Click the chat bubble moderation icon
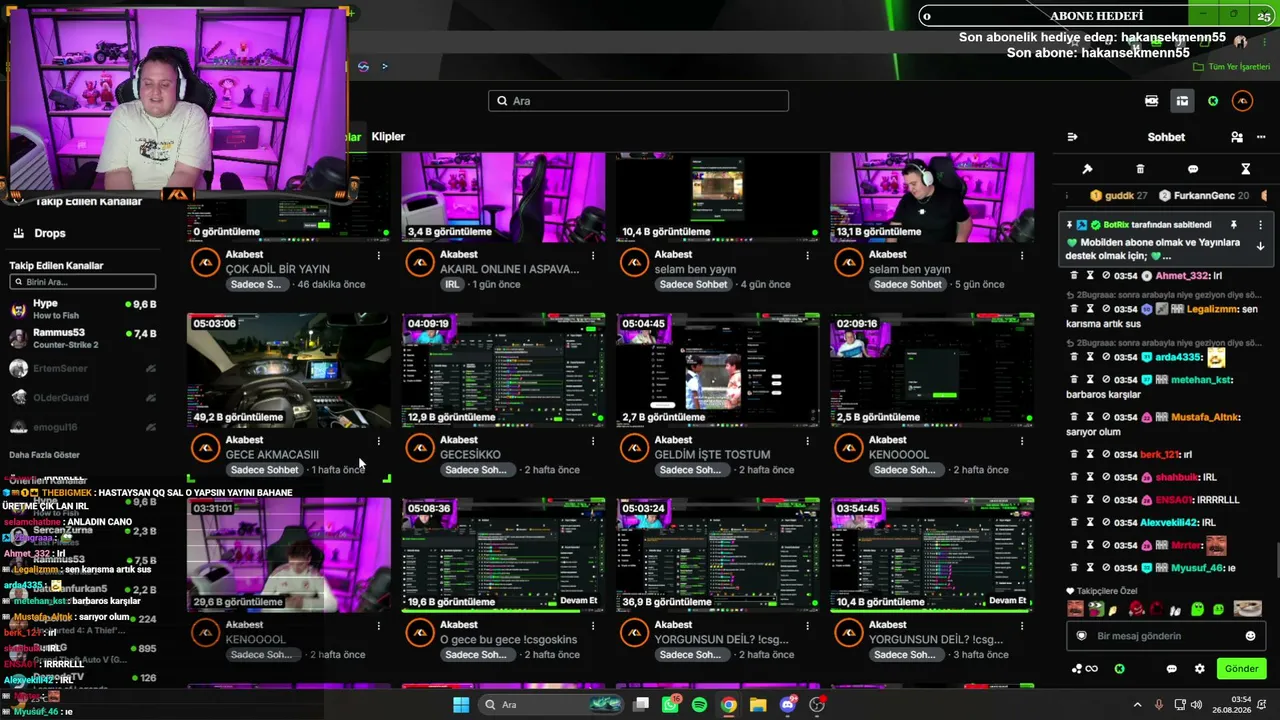1280x720 pixels. [x=1193, y=169]
